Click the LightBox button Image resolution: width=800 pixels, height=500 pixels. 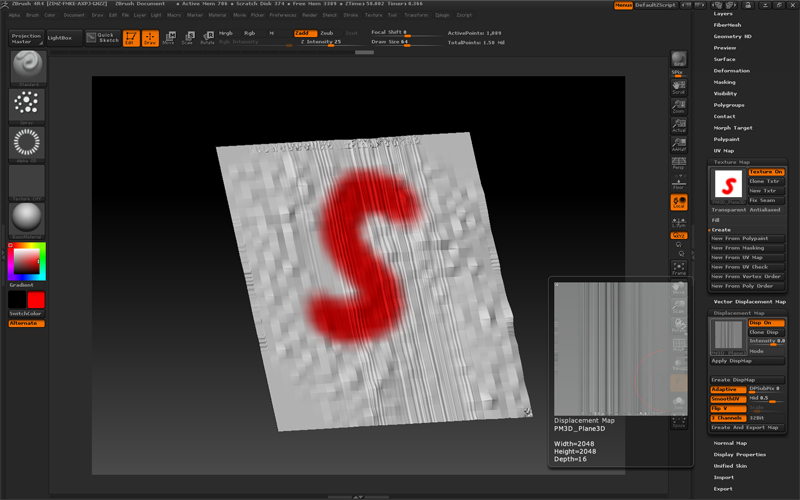[64, 38]
